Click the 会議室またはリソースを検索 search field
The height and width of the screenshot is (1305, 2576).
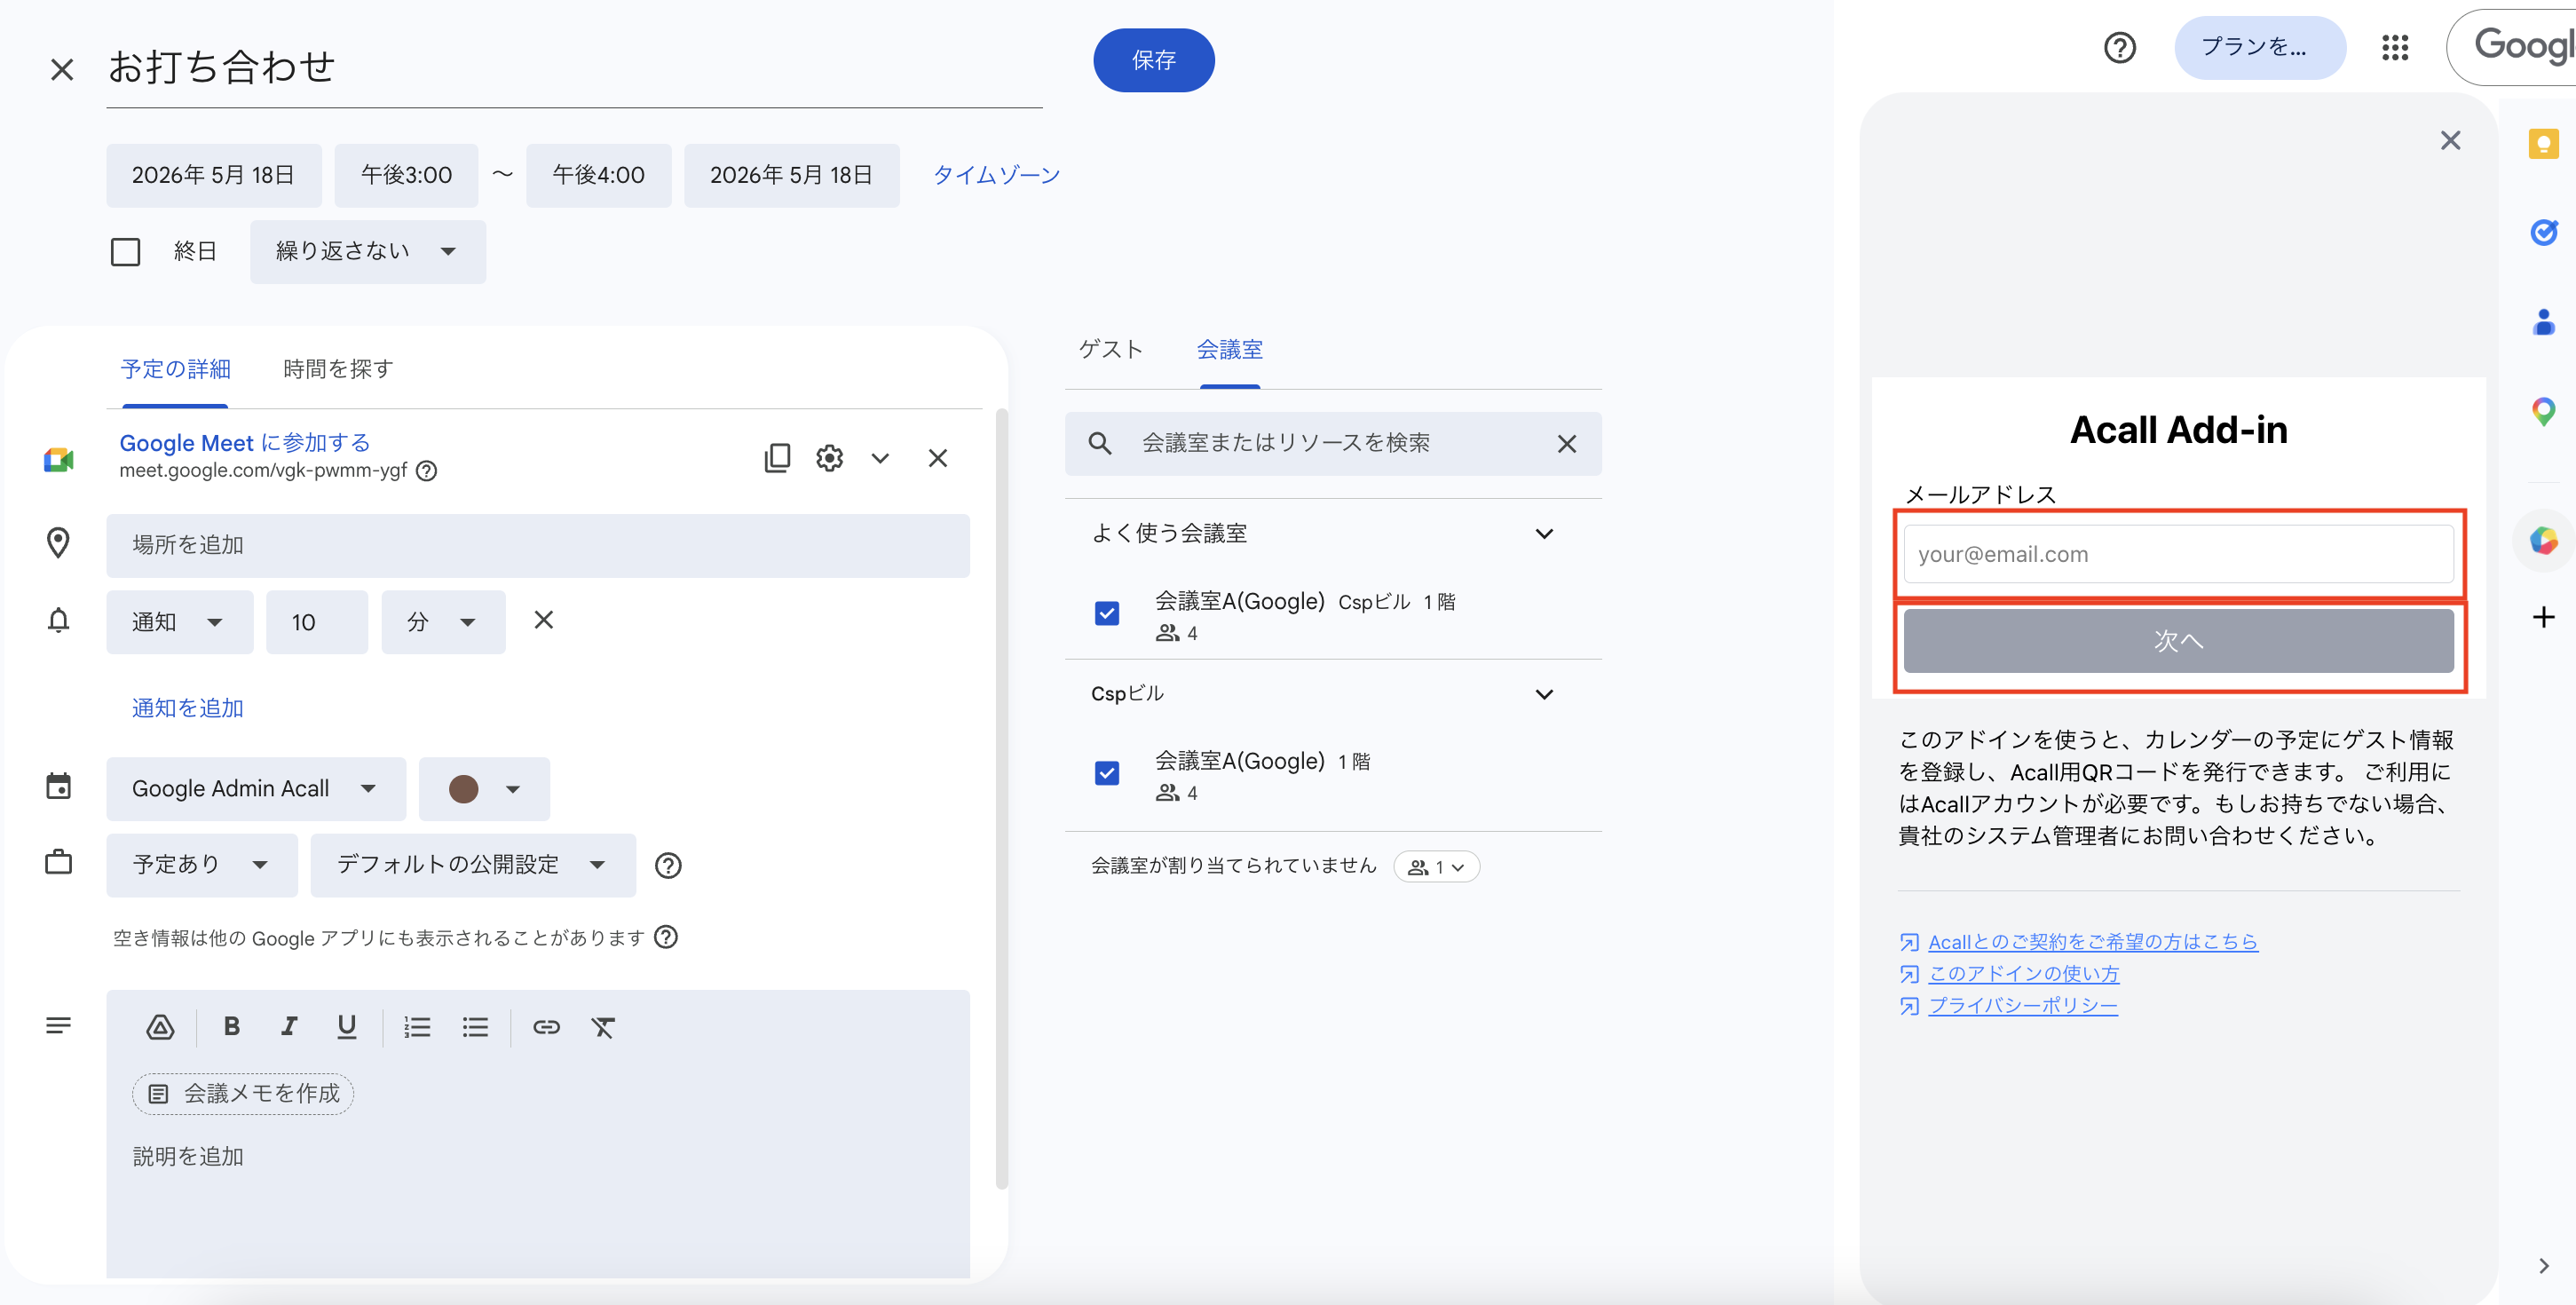click(1333, 443)
